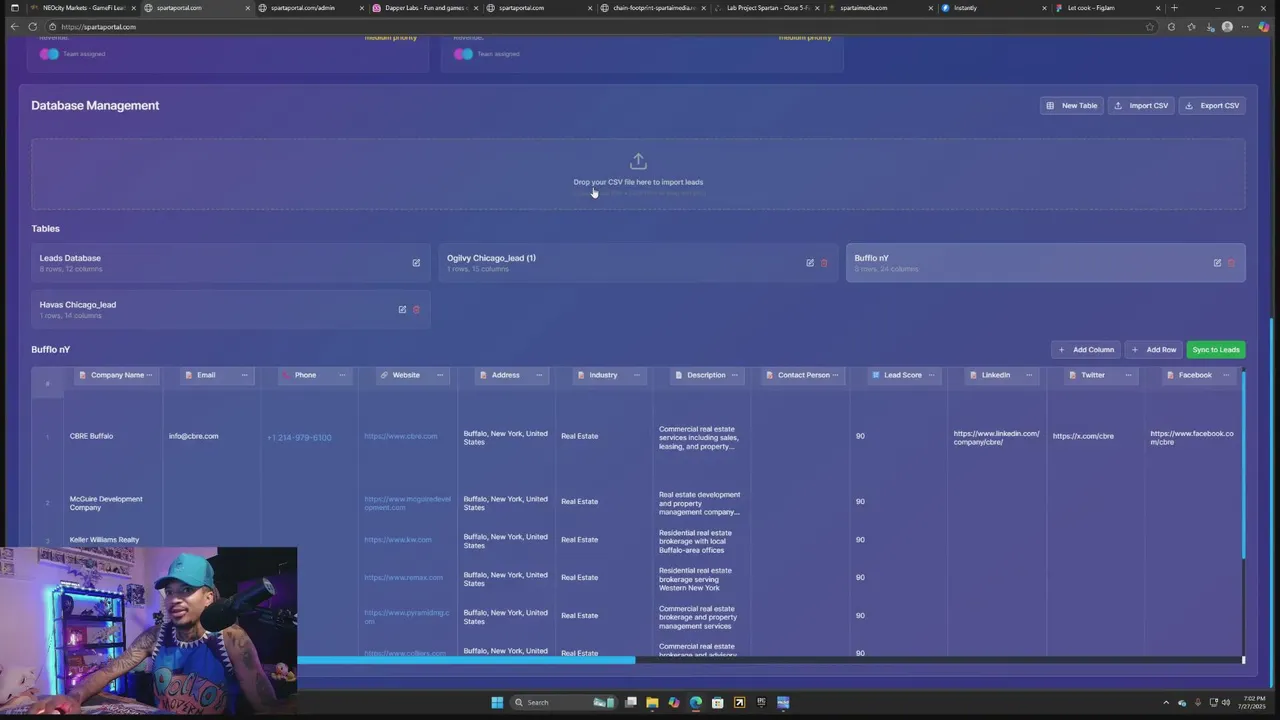Open Lead Score column options menu
The image size is (1280, 720).
(x=932, y=375)
